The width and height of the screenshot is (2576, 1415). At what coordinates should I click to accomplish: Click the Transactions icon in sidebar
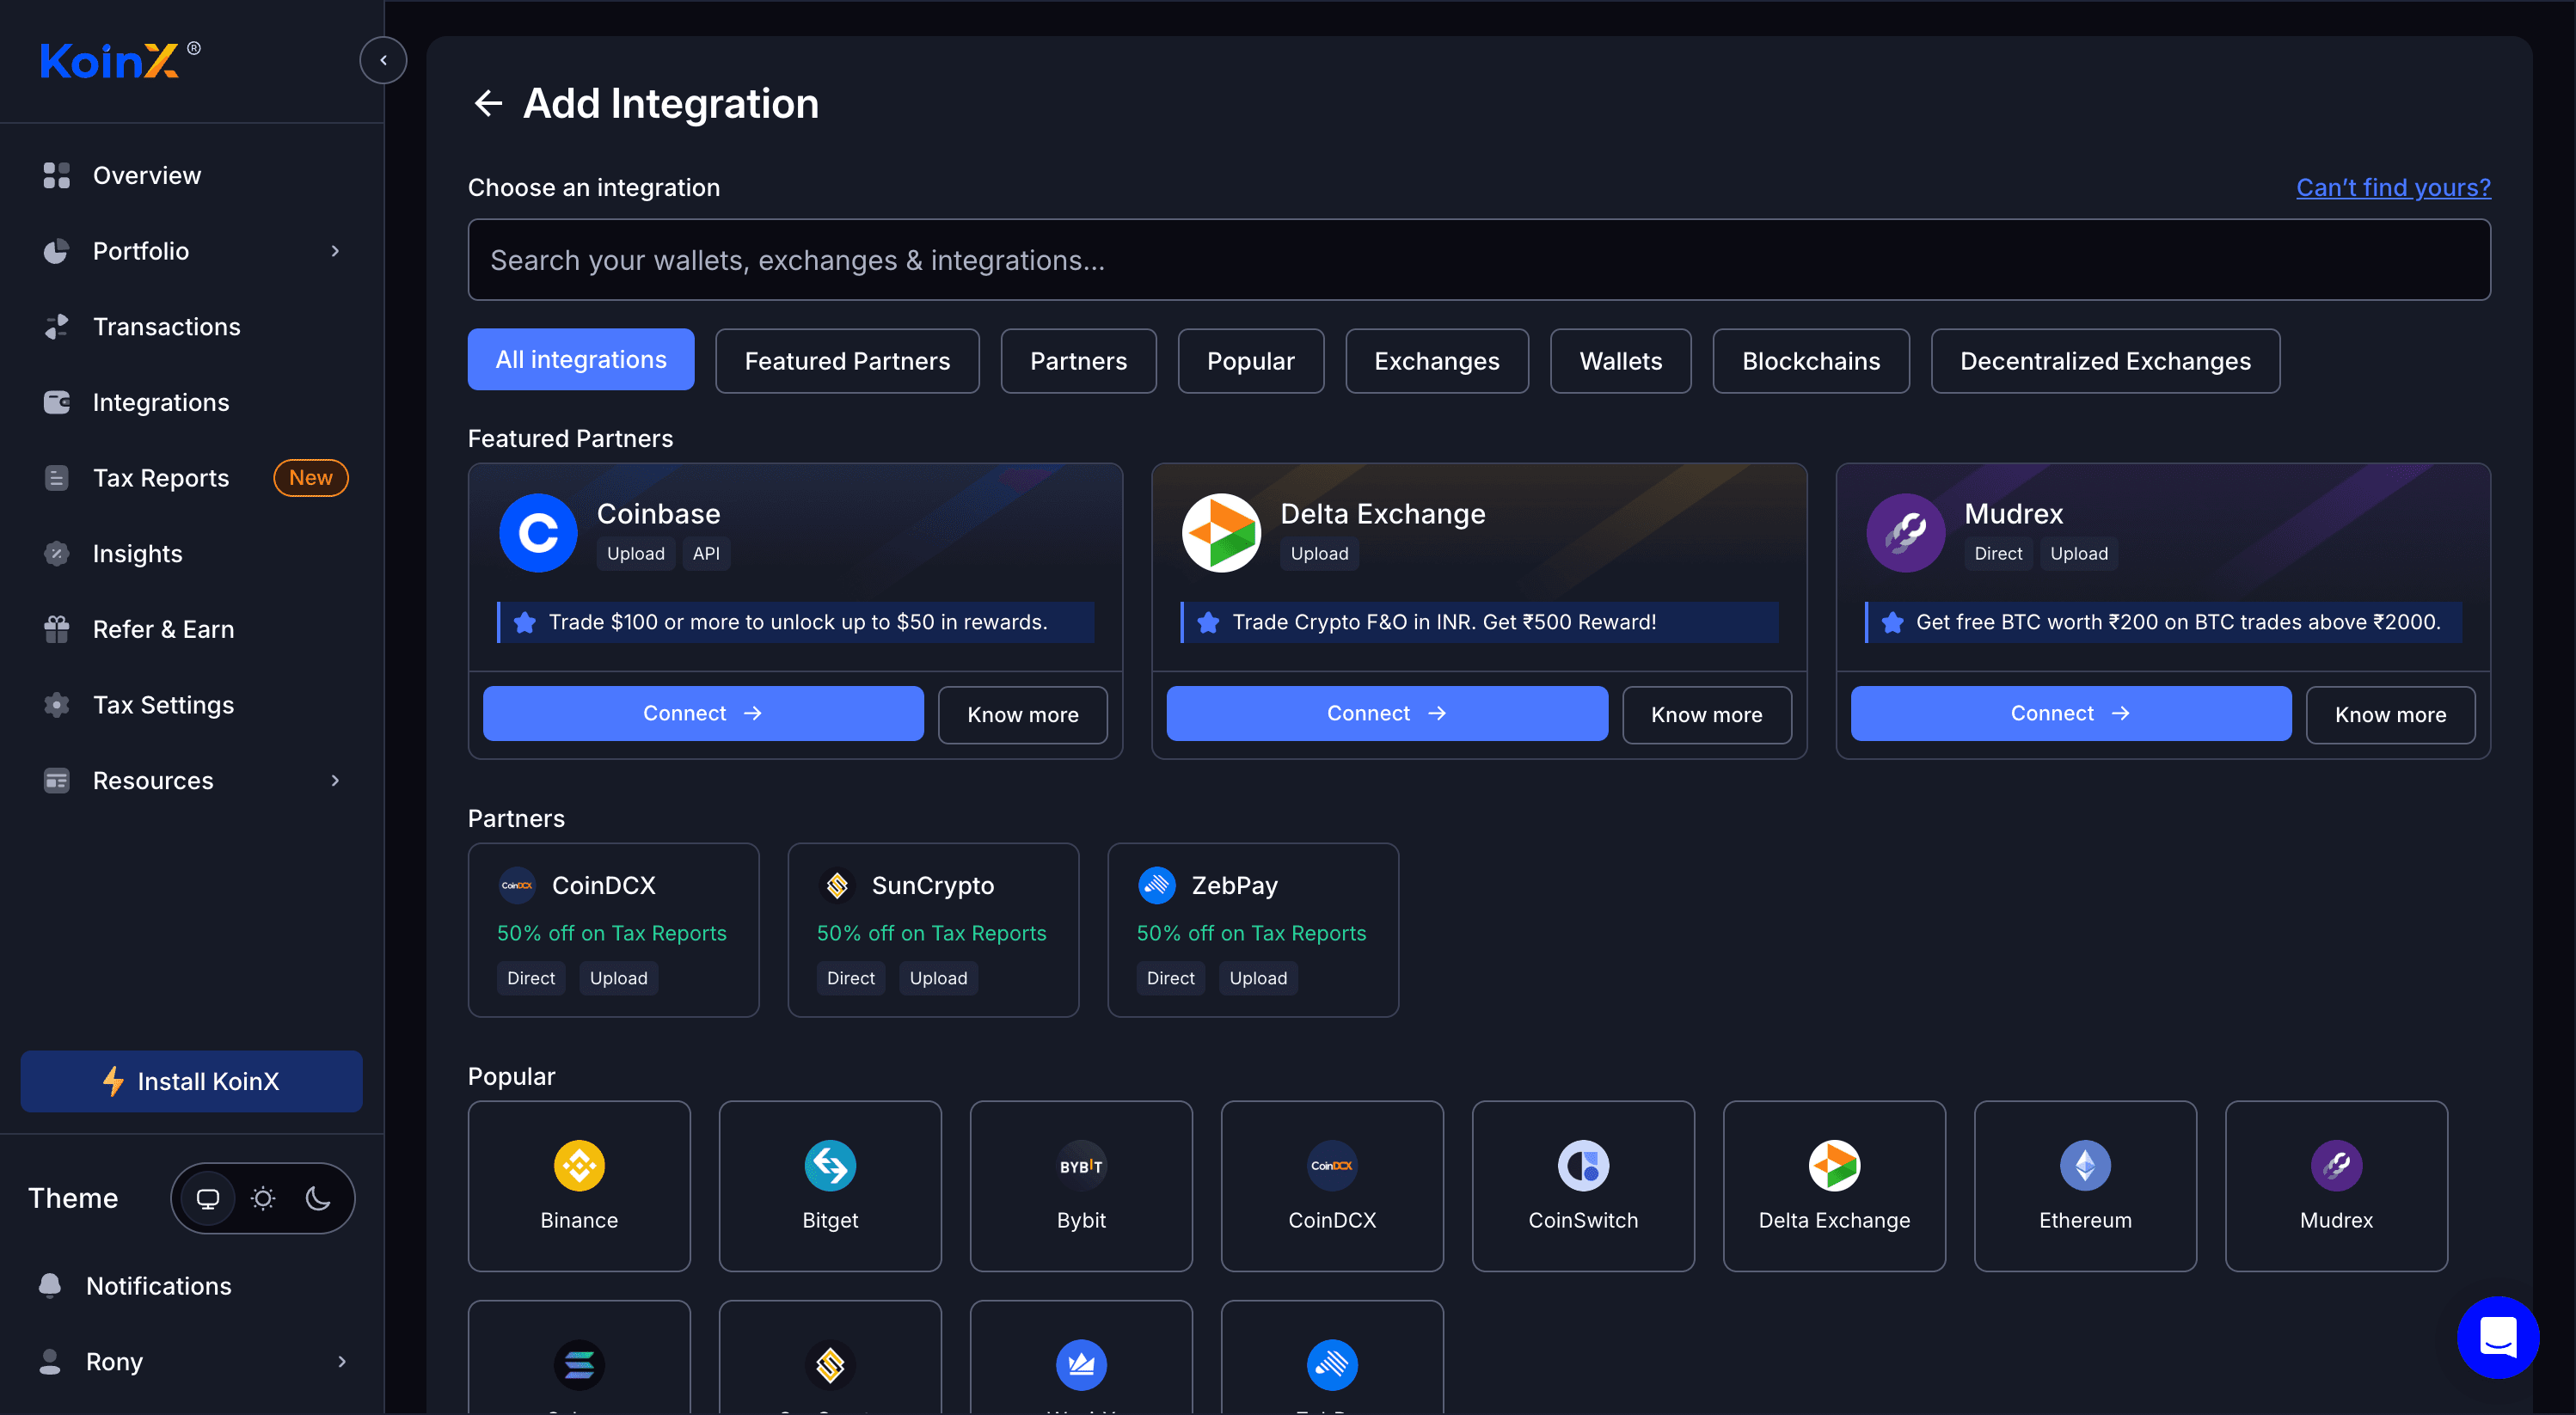56,326
